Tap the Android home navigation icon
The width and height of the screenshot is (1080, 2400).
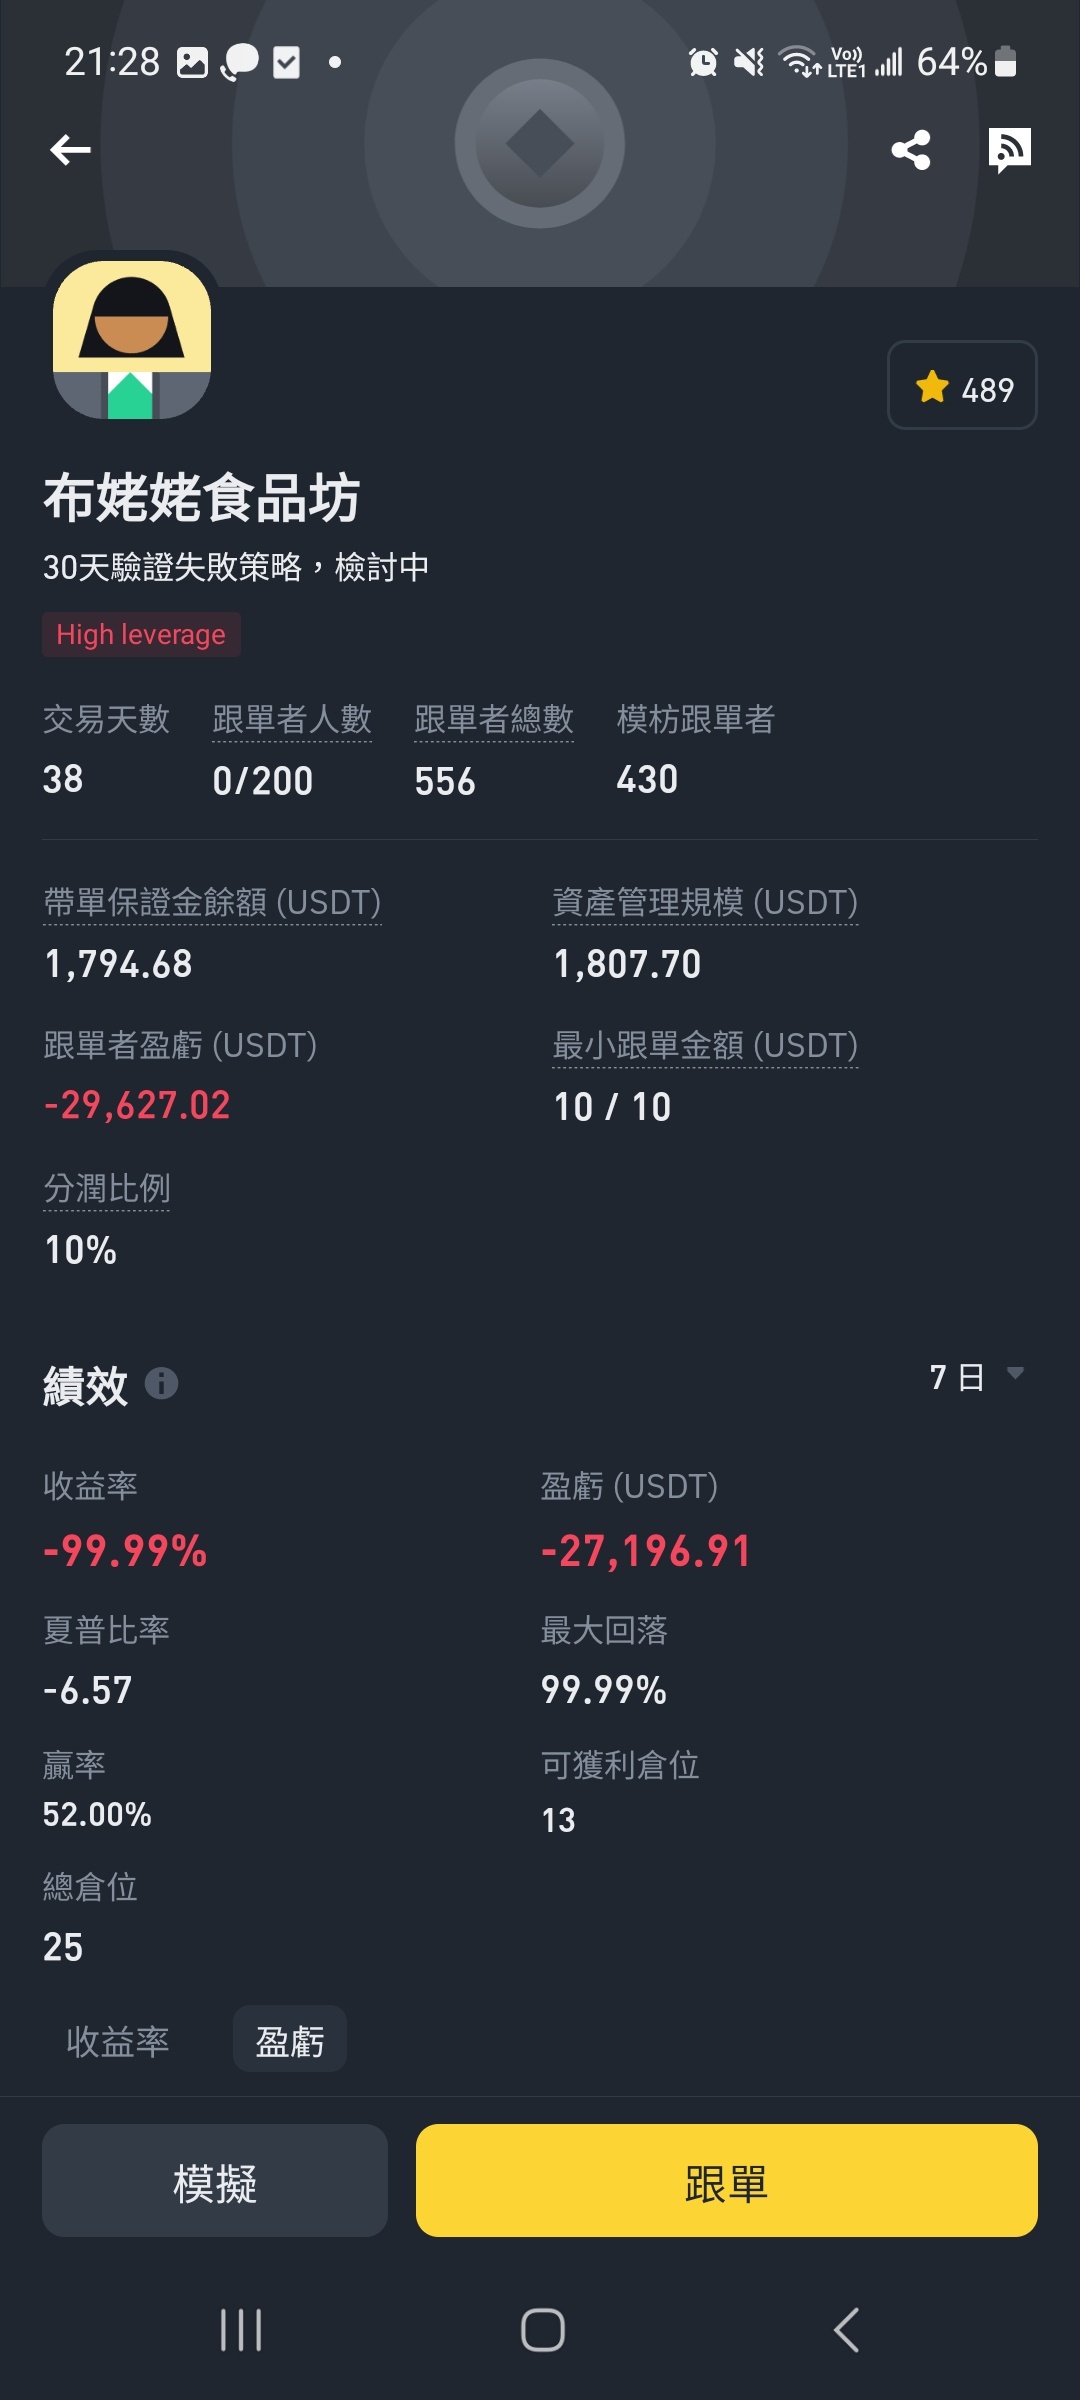(543, 2330)
